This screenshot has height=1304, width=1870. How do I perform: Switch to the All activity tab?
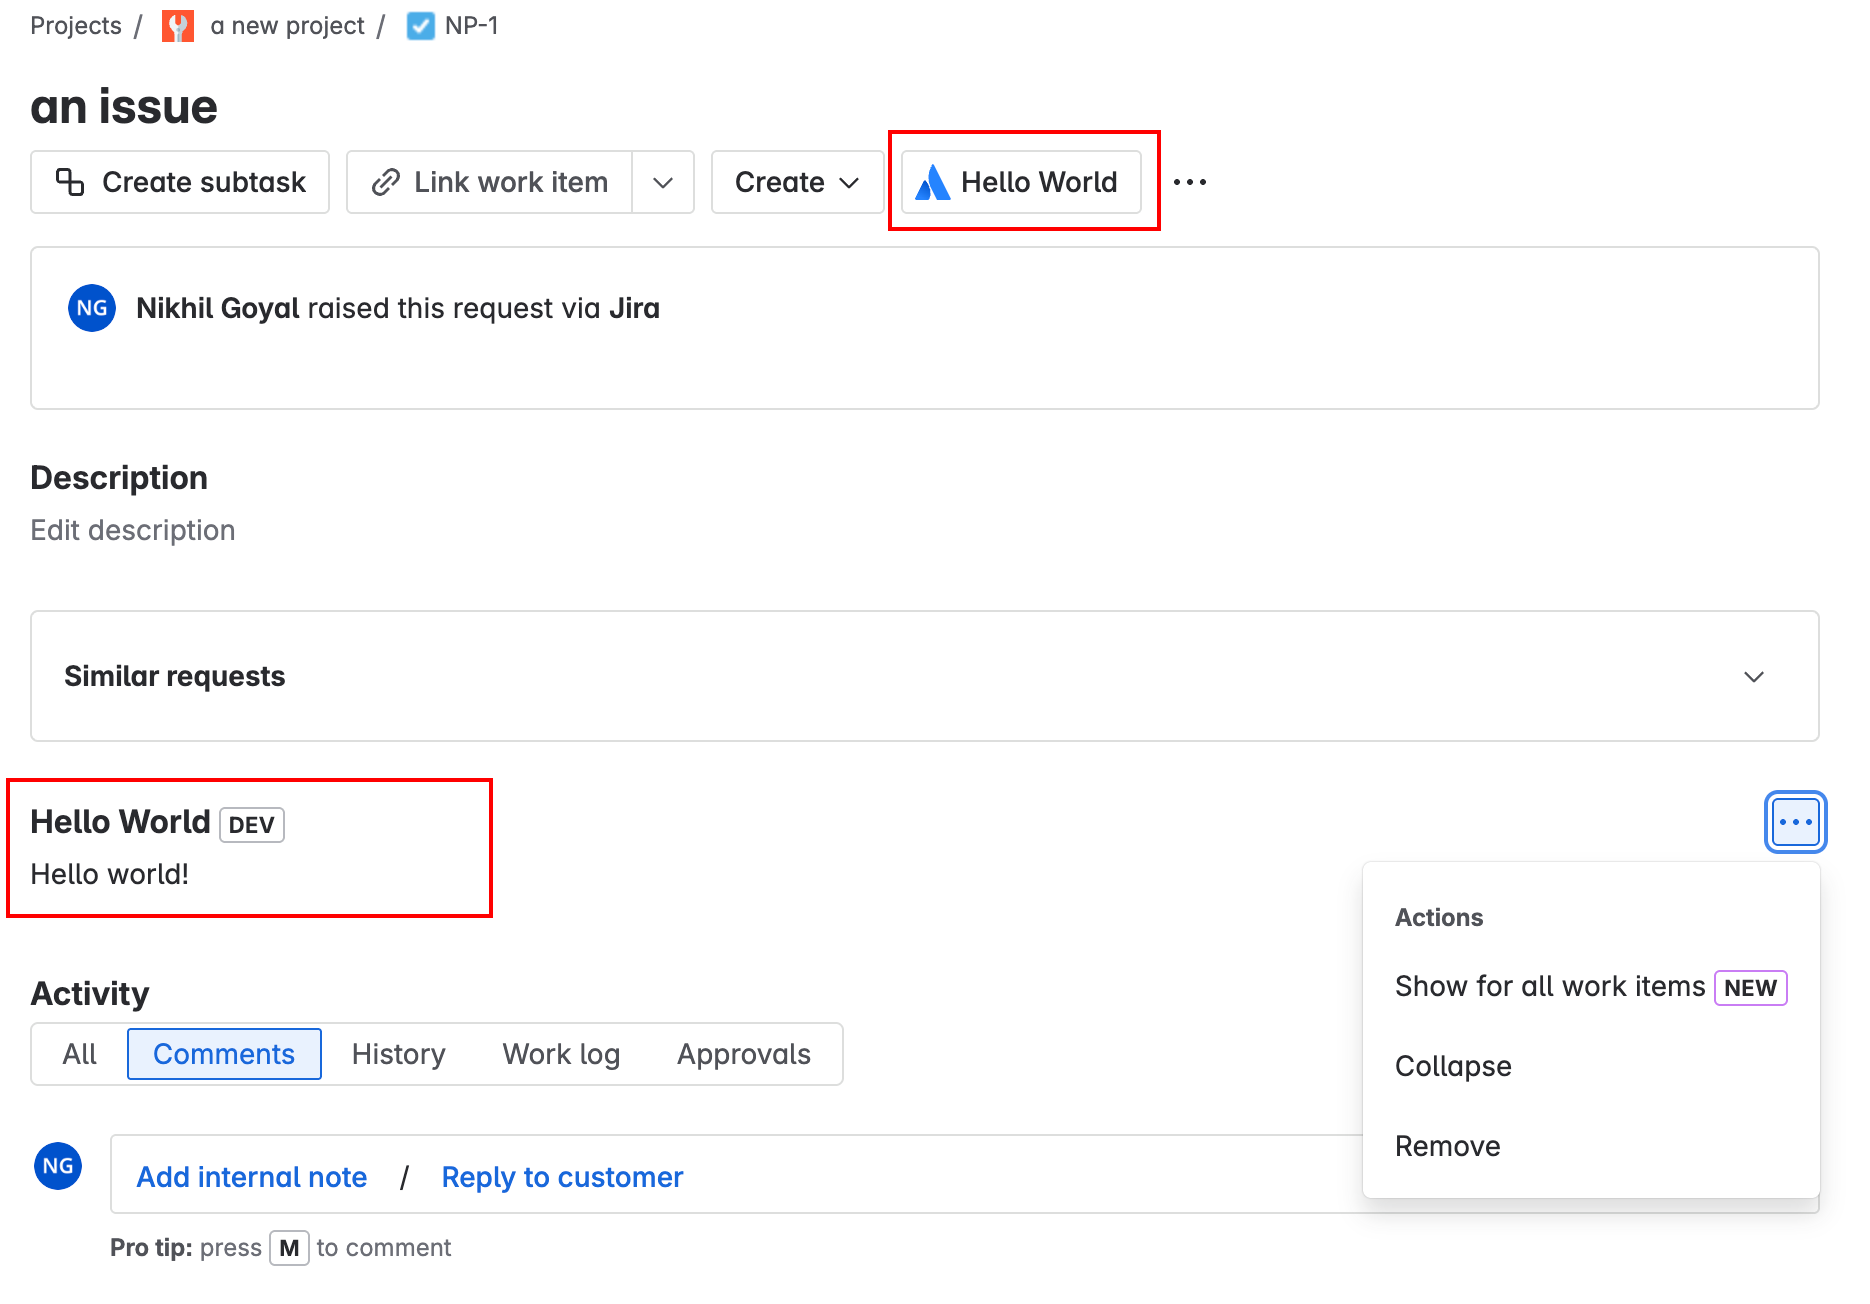80,1054
